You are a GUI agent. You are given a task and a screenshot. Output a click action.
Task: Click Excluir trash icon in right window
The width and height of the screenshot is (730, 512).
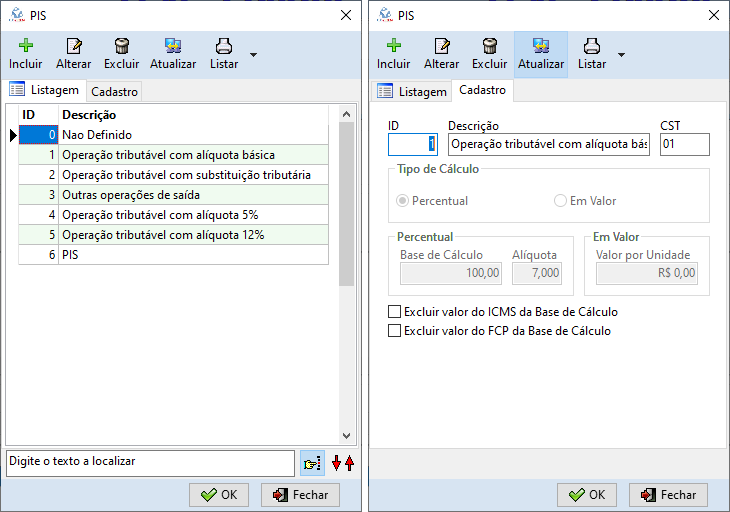pos(490,46)
